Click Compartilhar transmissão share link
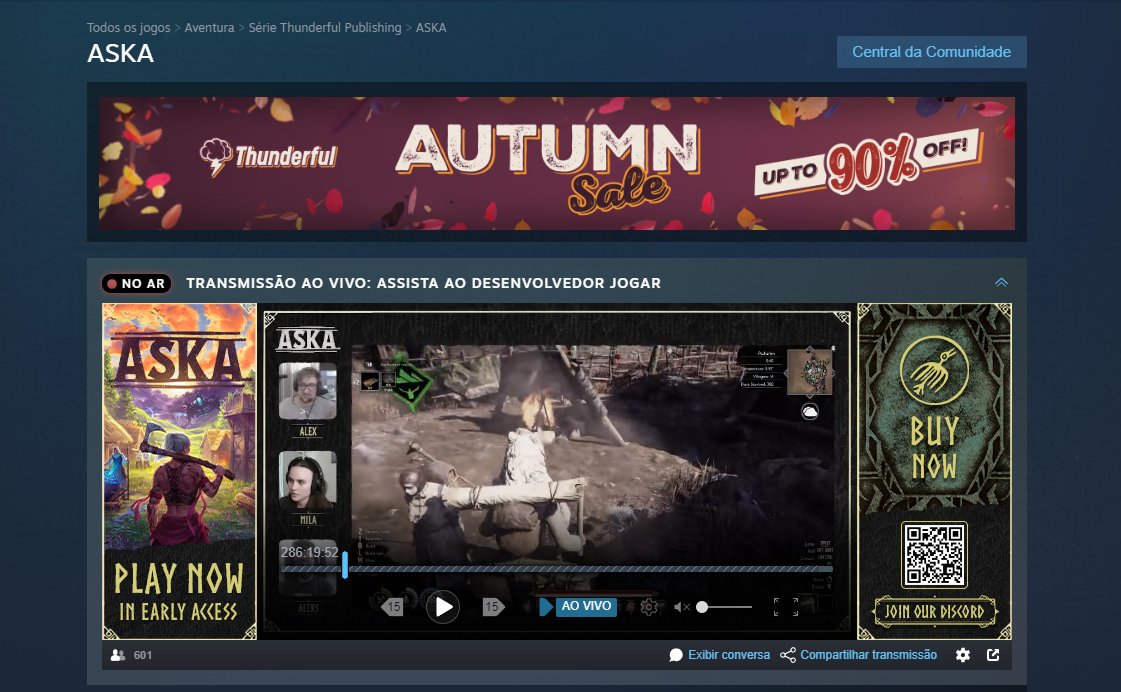Screen dimensions: 1121x692 [868, 655]
